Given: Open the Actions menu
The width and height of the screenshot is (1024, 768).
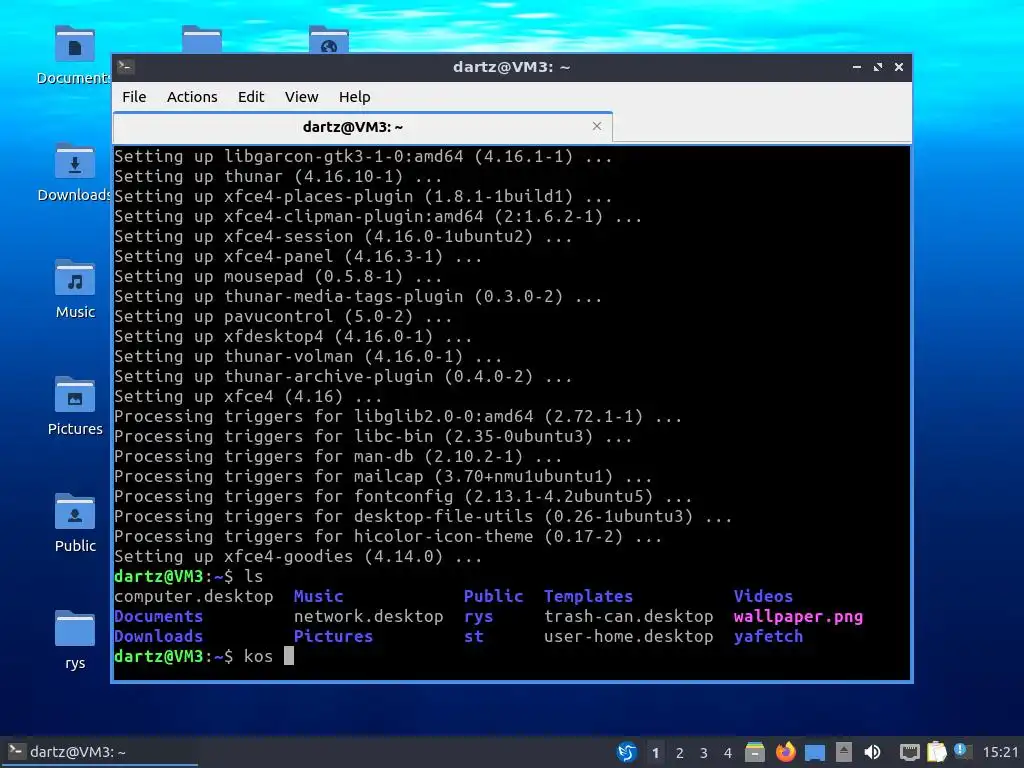Looking at the screenshot, I should click(192, 97).
